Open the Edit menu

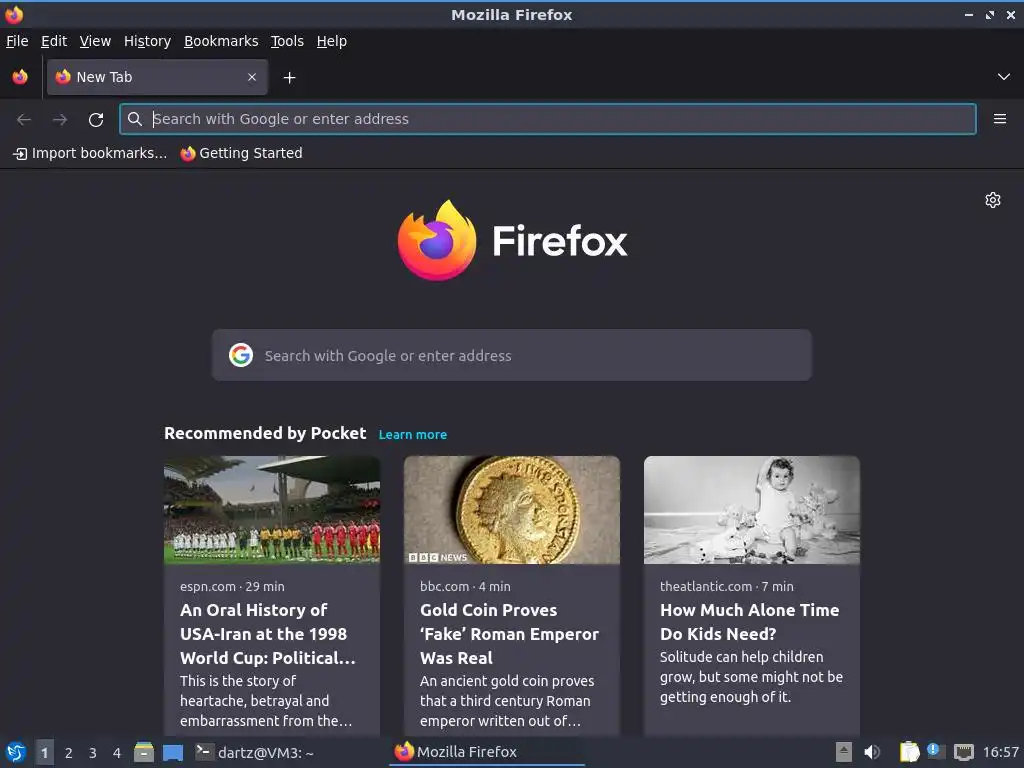[x=54, y=41]
